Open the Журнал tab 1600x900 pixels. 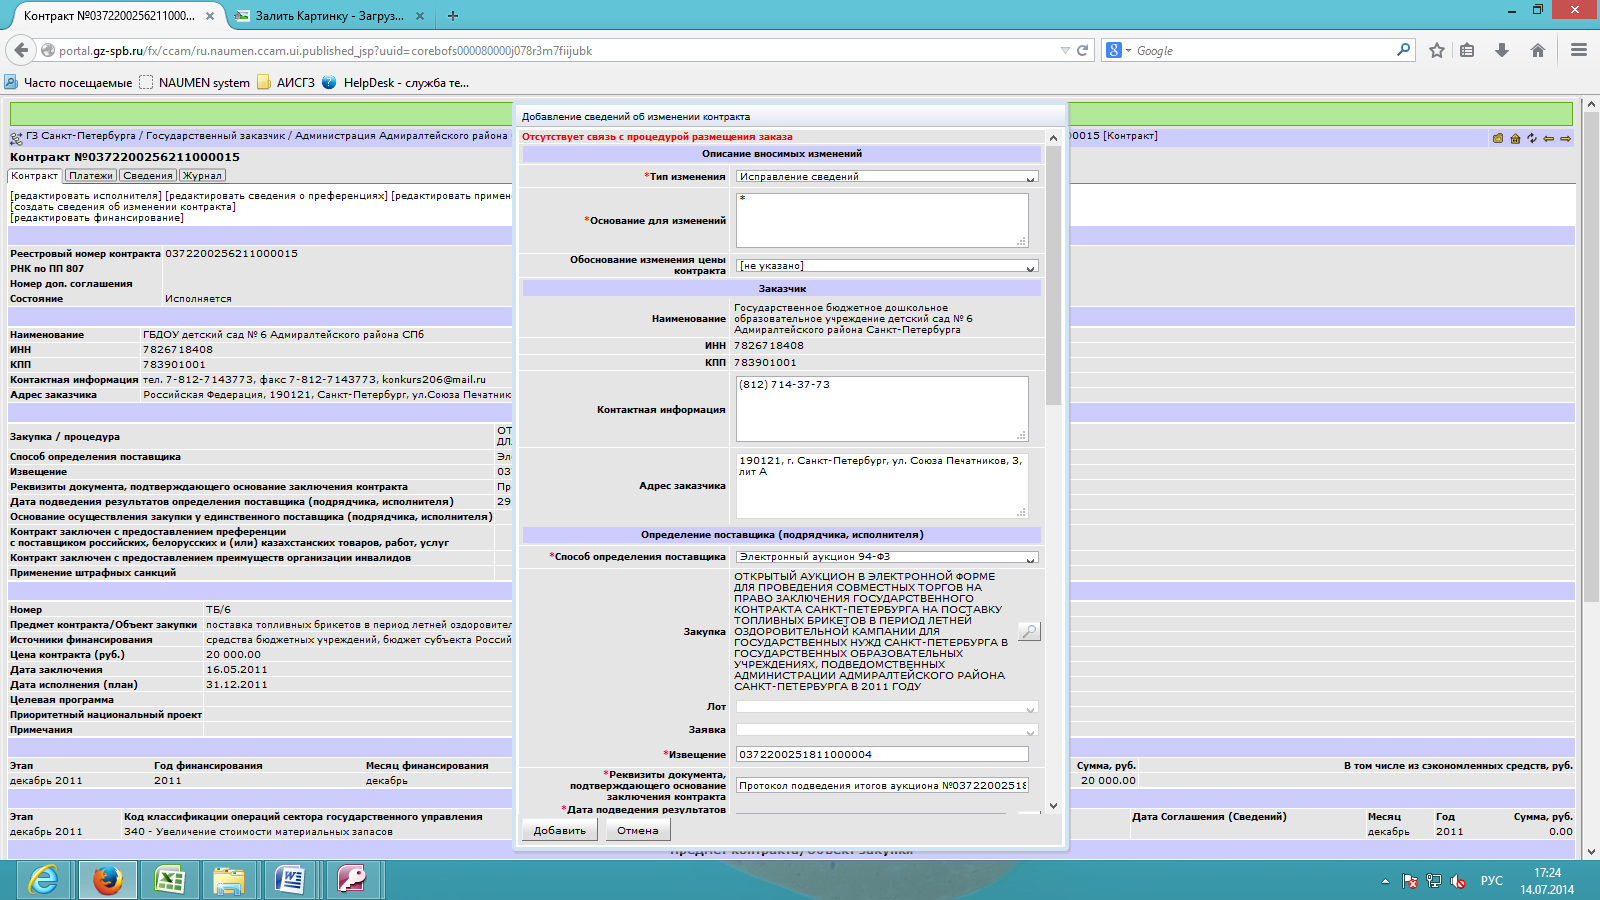point(202,176)
